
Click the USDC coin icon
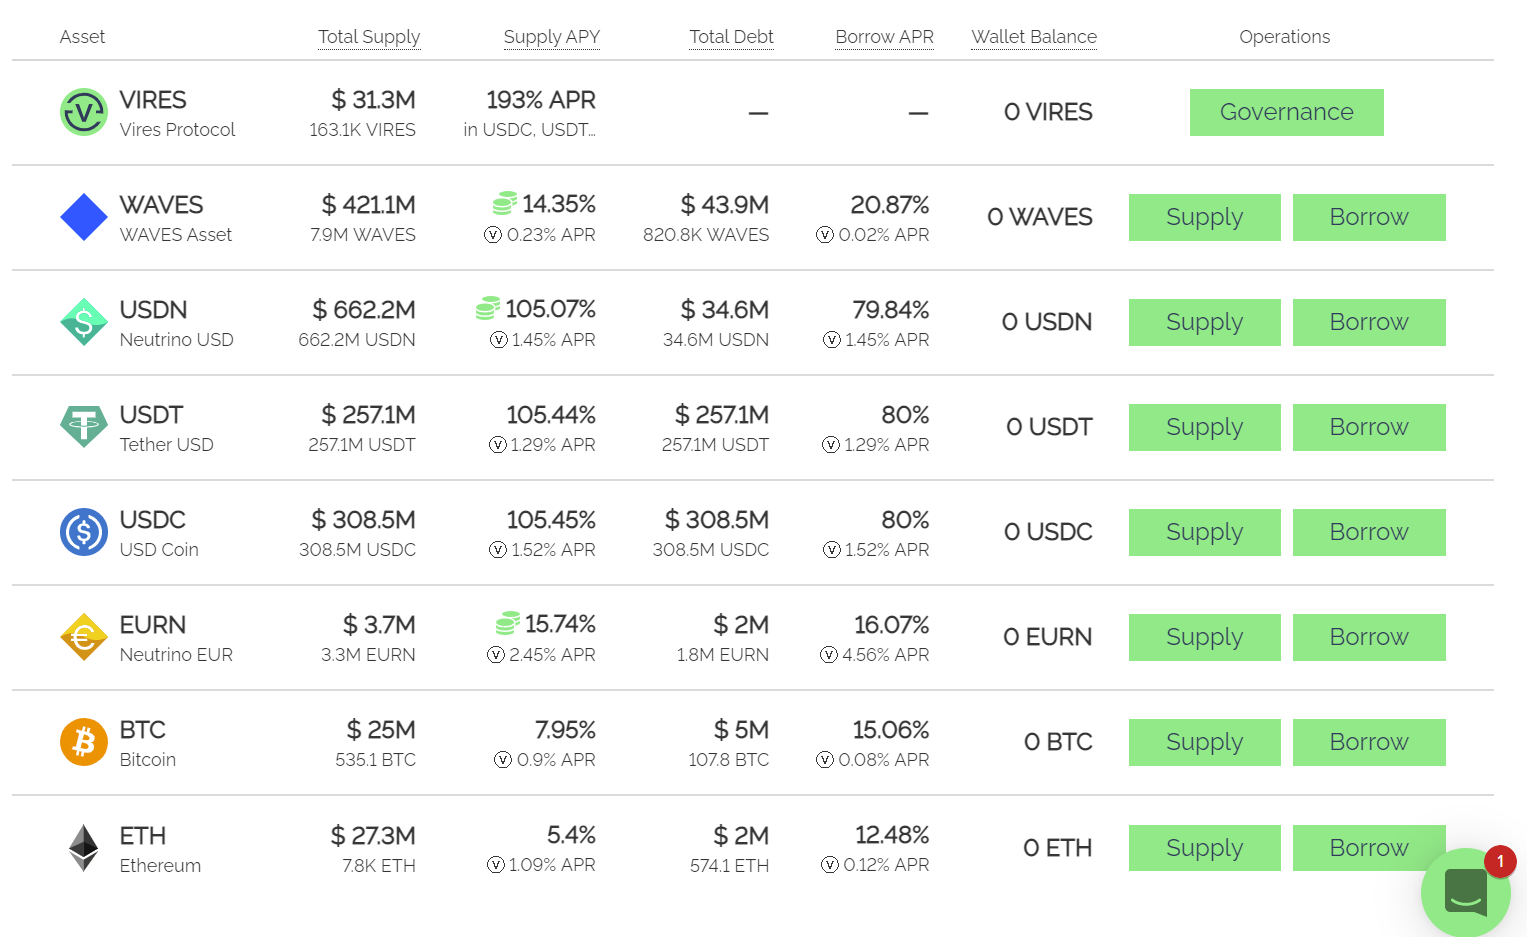(x=84, y=532)
